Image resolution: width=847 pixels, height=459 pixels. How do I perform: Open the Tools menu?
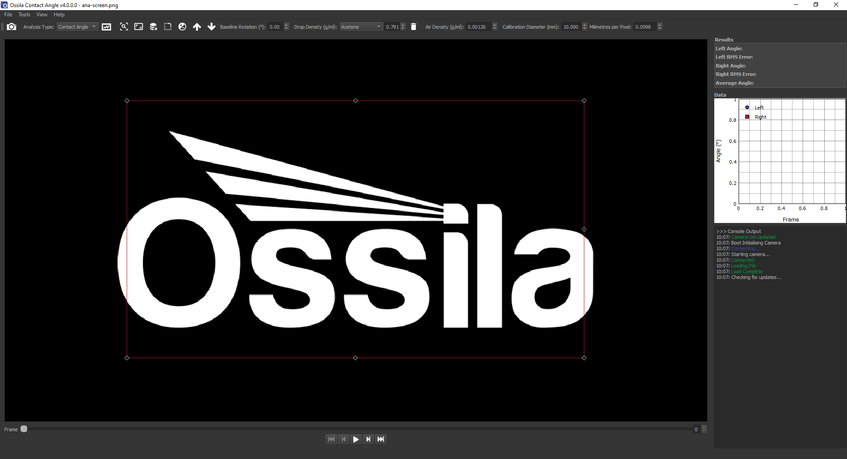[24, 15]
